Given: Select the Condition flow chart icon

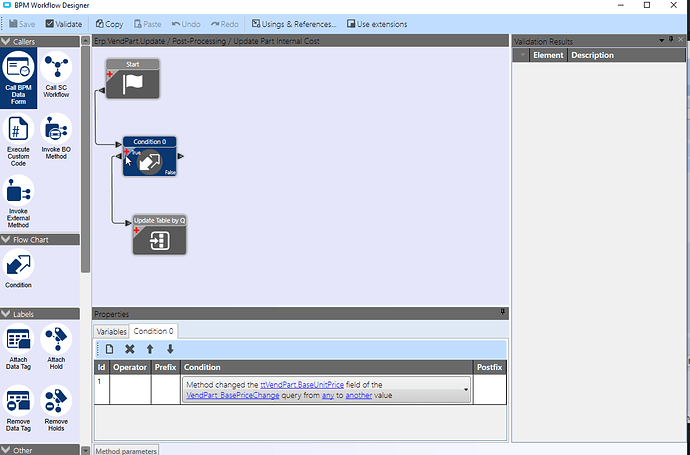Looking at the screenshot, I should point(18,268).
